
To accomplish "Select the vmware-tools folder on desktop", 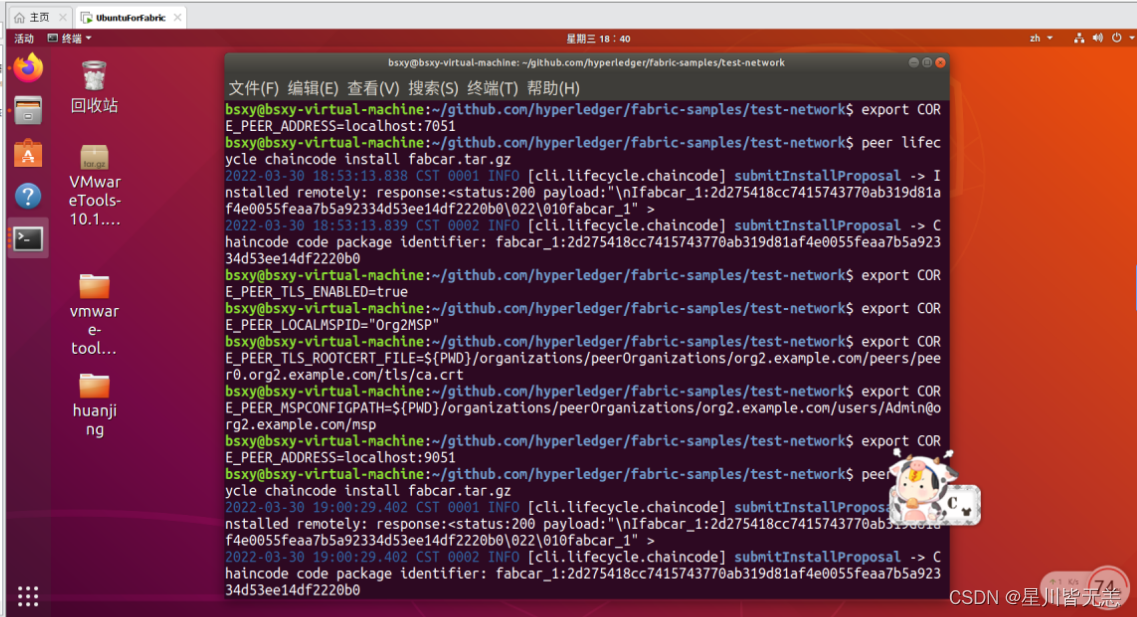I will click(94, 314).
